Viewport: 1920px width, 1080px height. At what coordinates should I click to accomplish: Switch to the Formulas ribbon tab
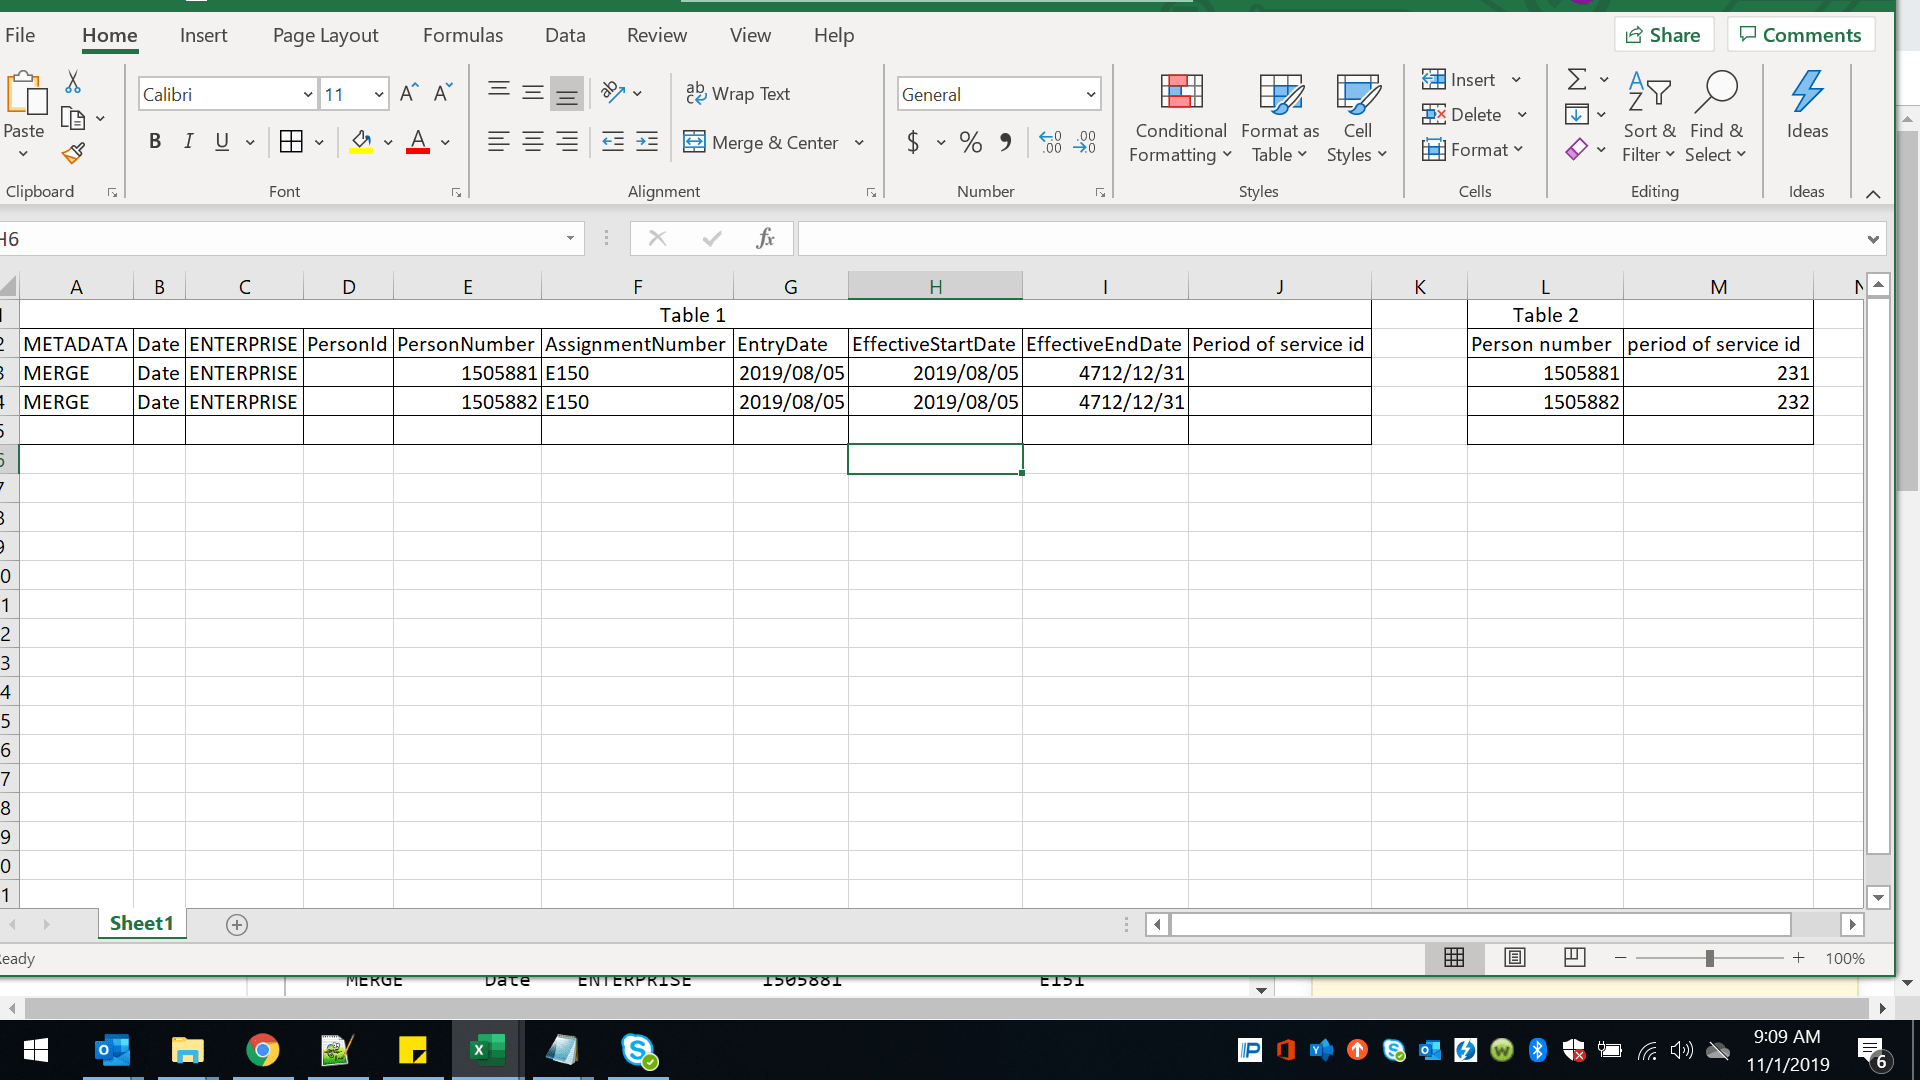coord(462,35)
